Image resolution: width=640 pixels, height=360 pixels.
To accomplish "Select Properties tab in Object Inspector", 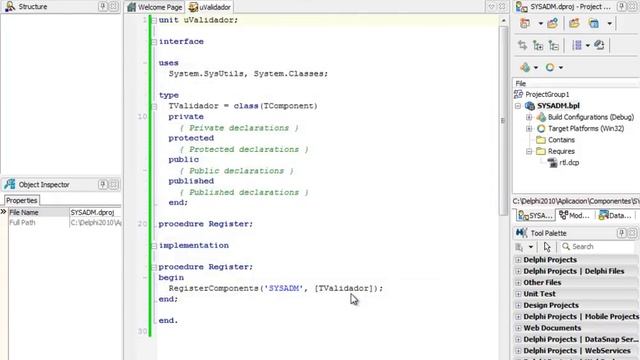I will tap(22, 200).
